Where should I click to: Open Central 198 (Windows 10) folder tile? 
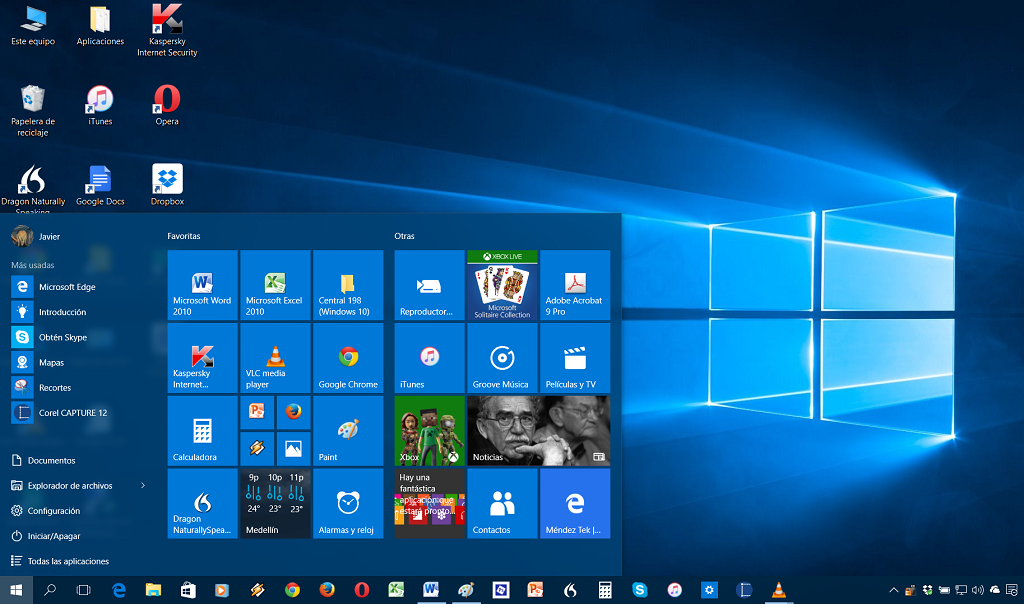tap(348, 285)
